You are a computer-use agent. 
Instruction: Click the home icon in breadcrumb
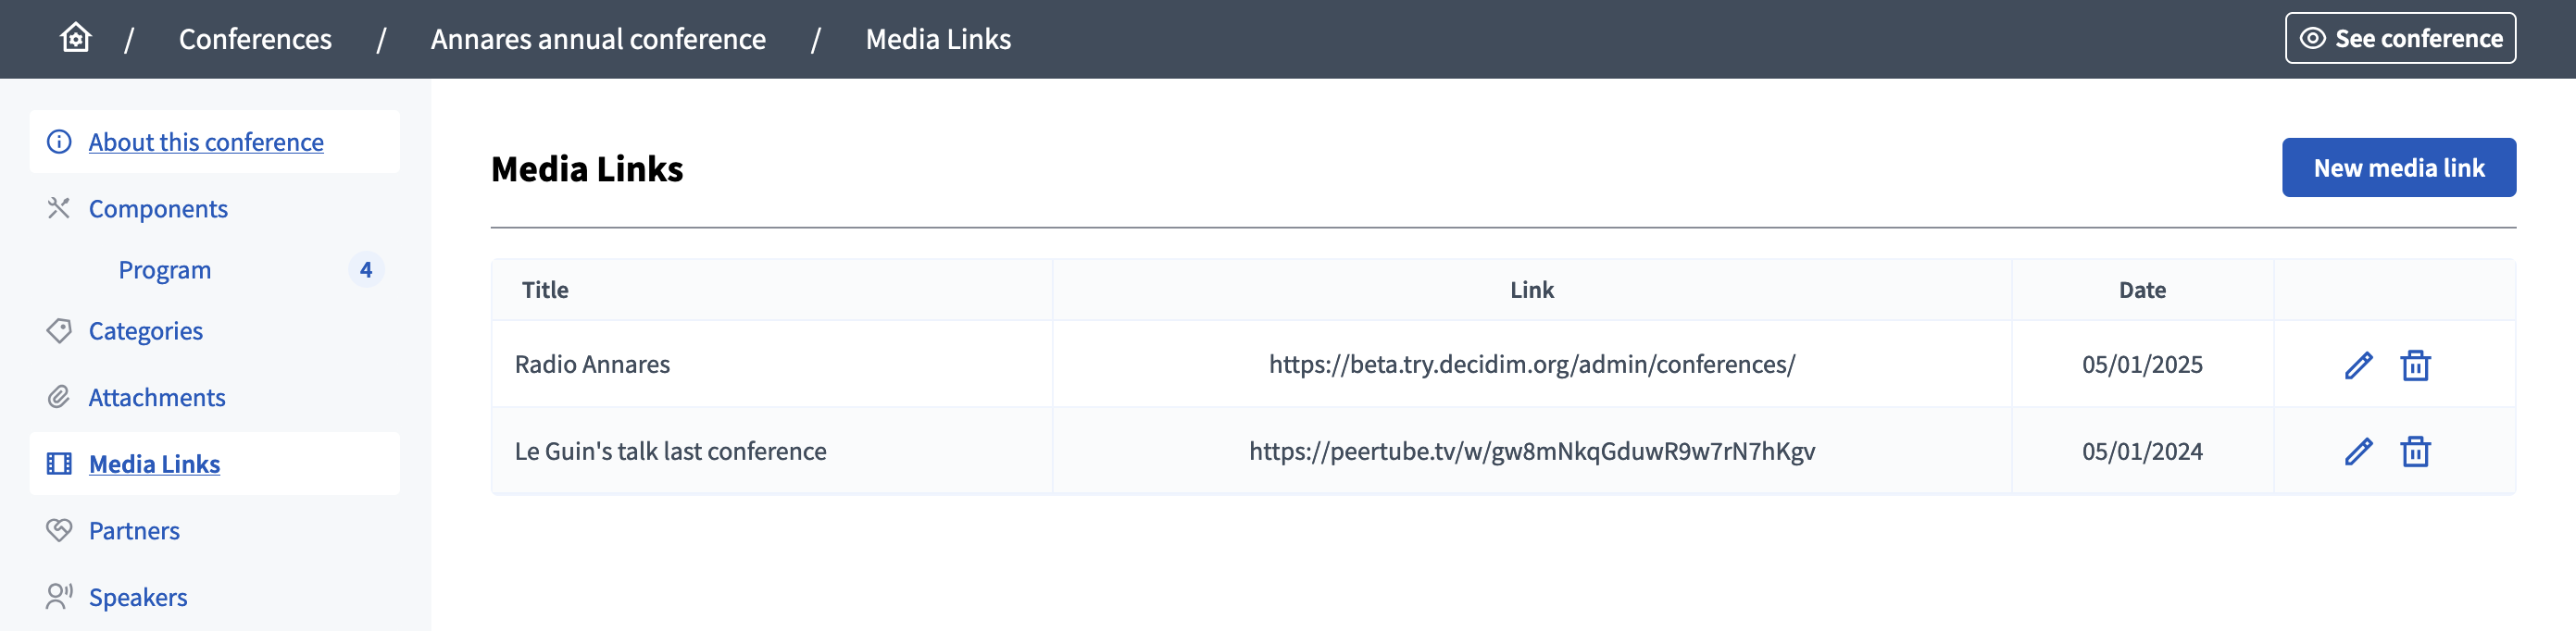[75, 38]
